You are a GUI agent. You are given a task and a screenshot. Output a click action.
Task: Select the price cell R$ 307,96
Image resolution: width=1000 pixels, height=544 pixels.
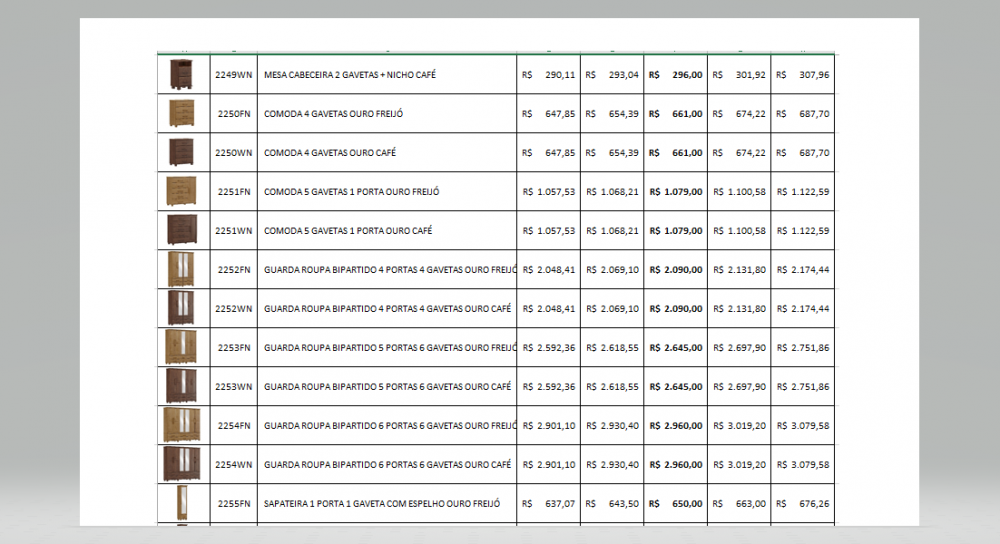click(802, 75)
